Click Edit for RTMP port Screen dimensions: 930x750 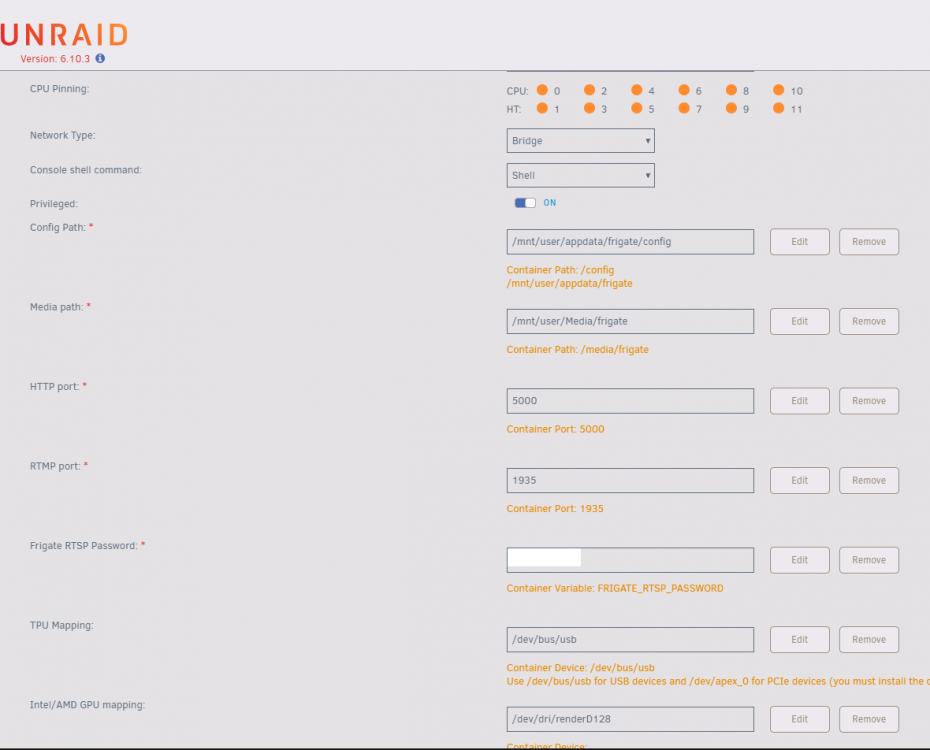coord(800,480)
